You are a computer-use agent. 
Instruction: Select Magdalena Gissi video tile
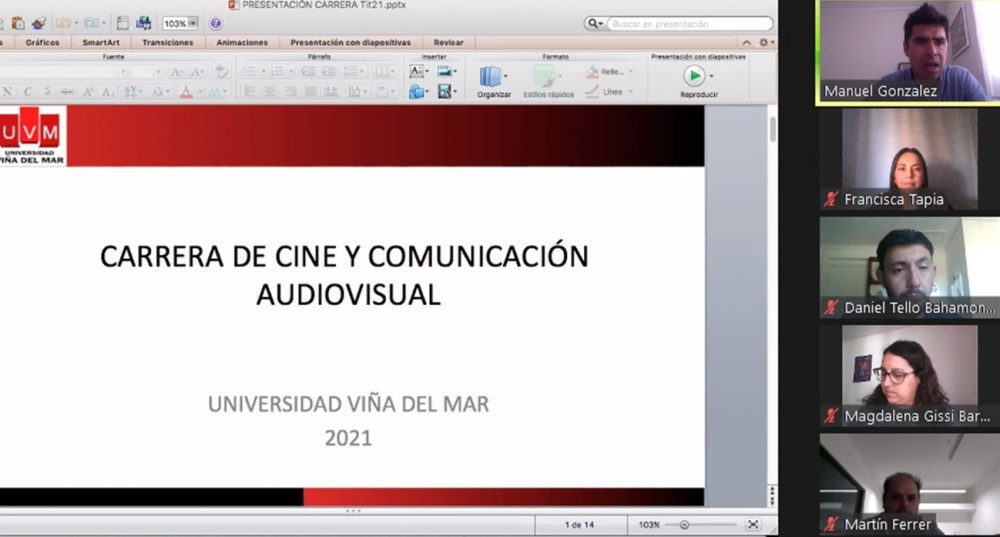point(909,376)
